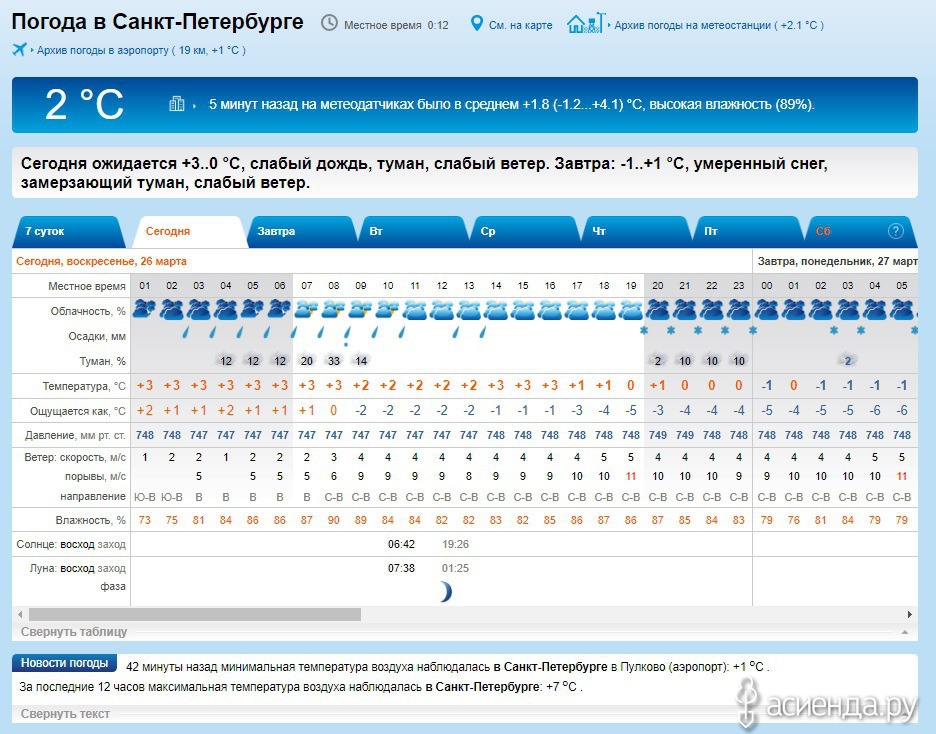This screenshot has width=936, height=734.
Task: Click Ощущается как, °C row label
Action: (x=78, y=411)
